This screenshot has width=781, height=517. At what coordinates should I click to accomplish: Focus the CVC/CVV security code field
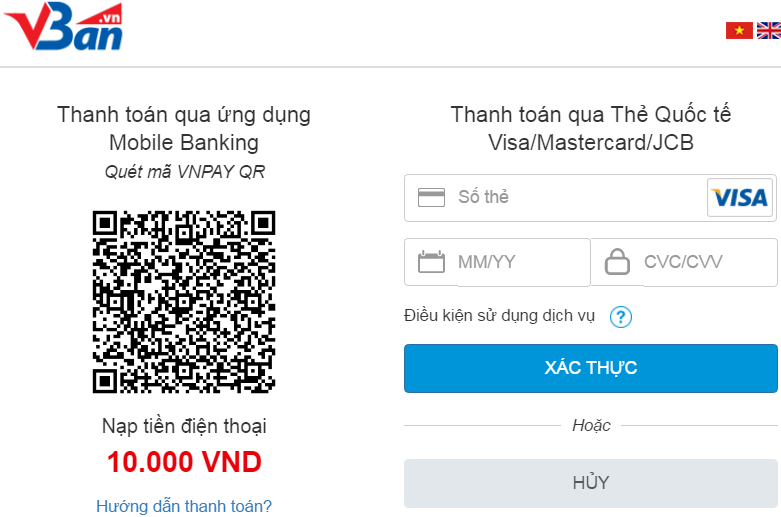(x=700, y=262)
